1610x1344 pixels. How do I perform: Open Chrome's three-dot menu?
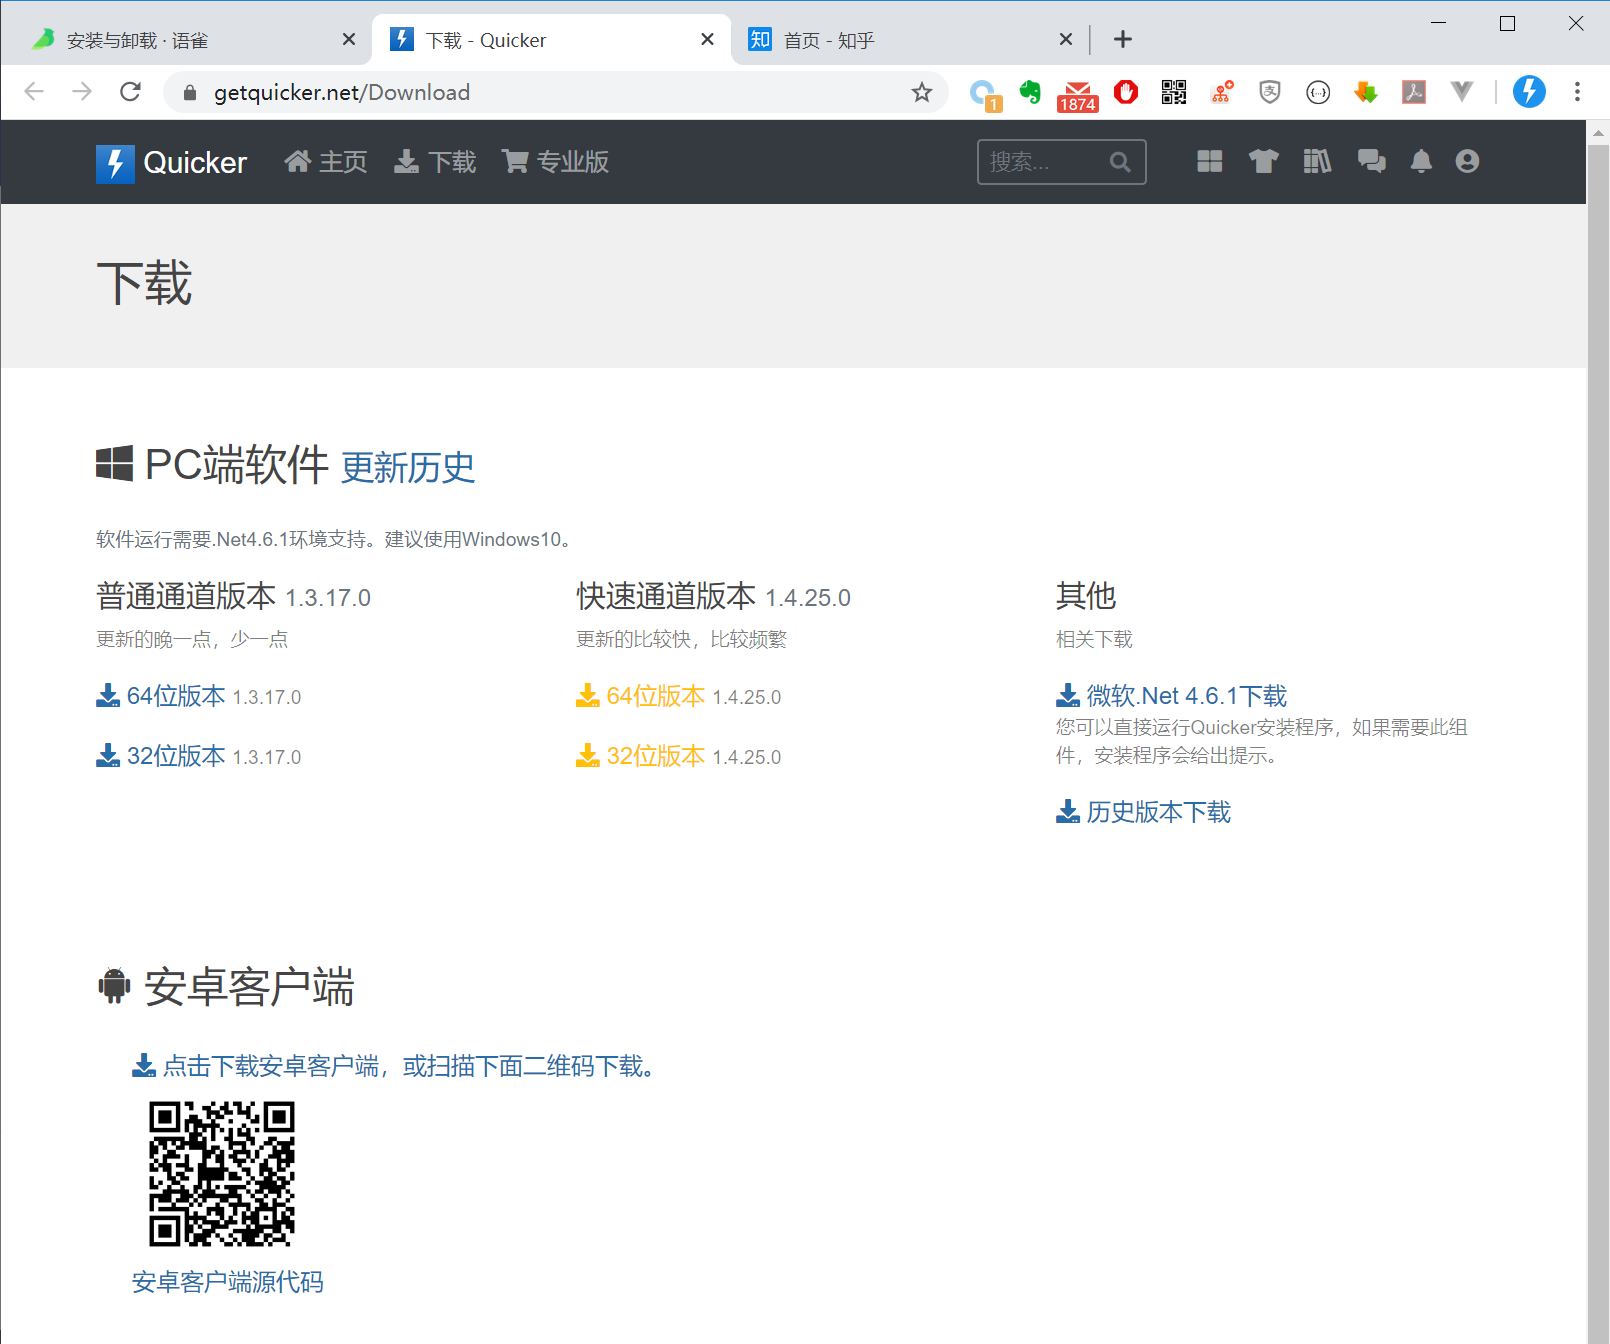click(x=1577, y=92)
